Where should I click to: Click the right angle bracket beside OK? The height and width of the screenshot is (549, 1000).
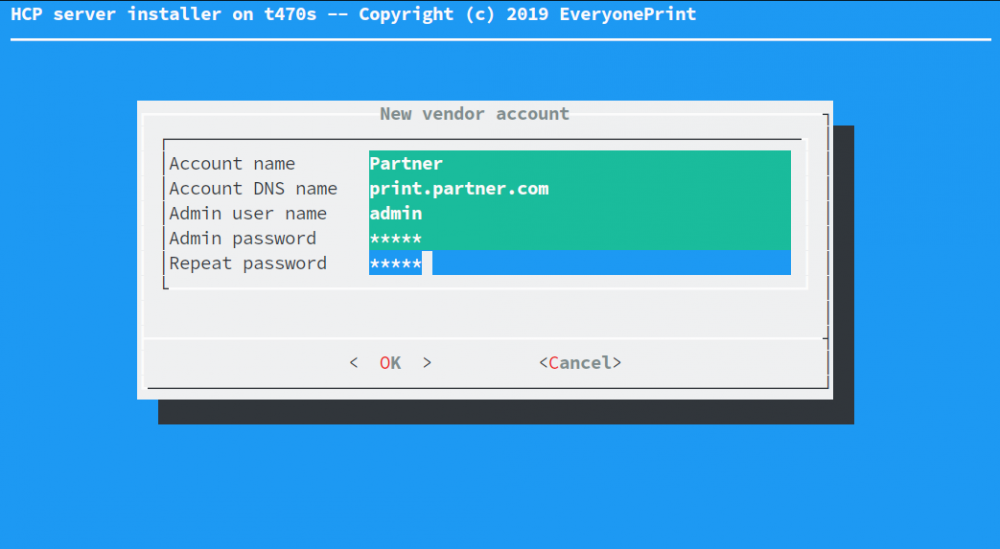pos(427,363)
